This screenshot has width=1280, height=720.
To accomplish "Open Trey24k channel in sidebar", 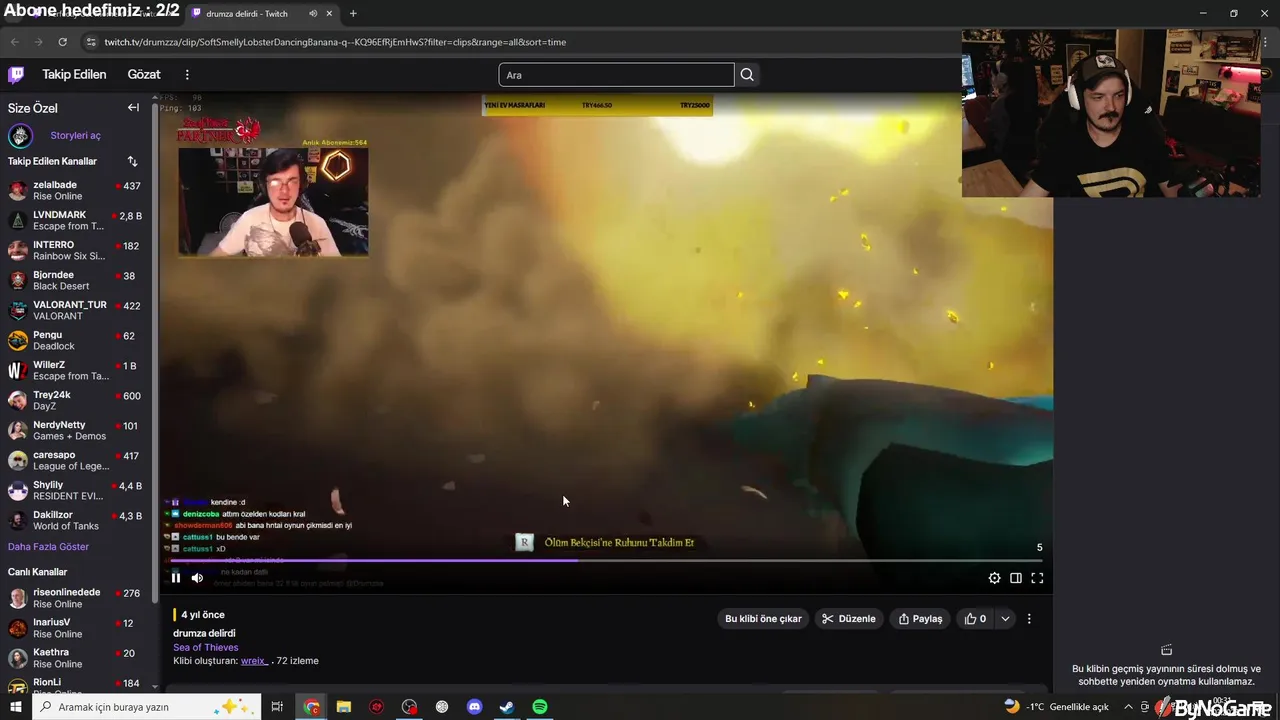I will tap(75, 400).
